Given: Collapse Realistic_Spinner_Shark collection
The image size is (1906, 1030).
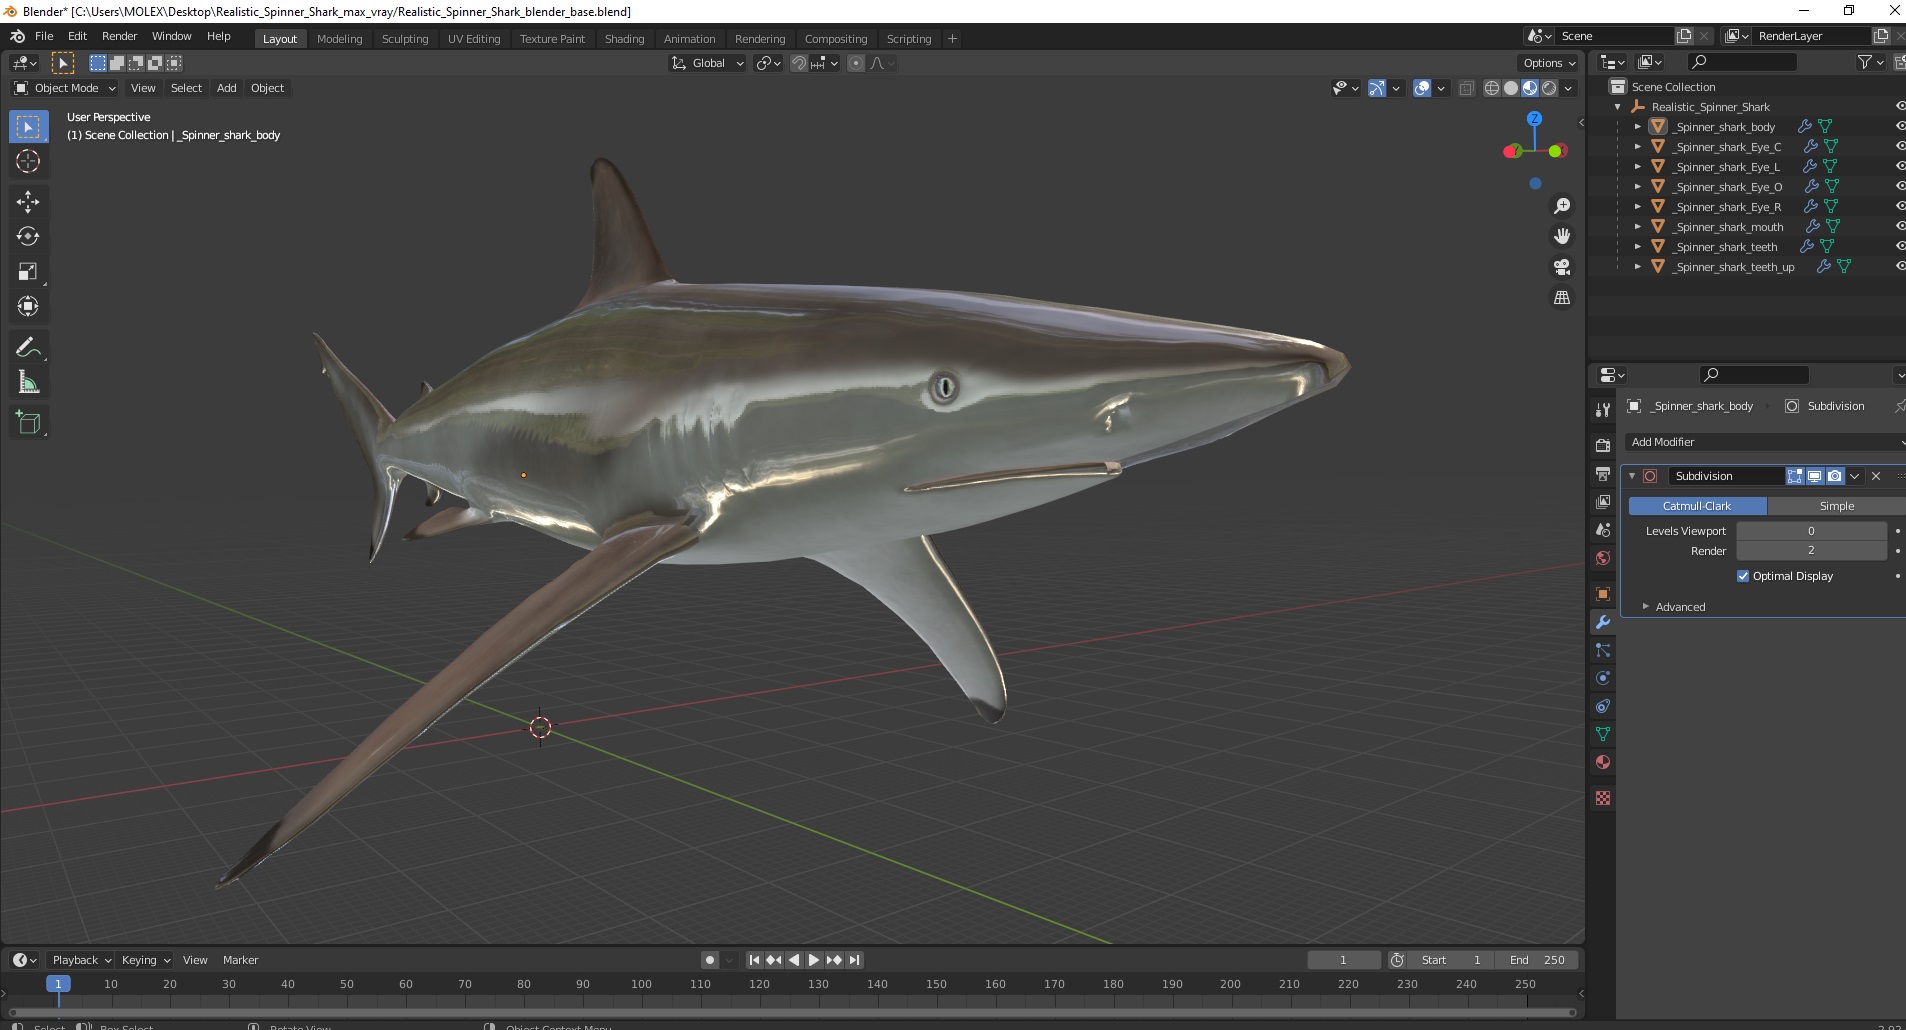Looking at the screenshot, I should [1618, 107].
